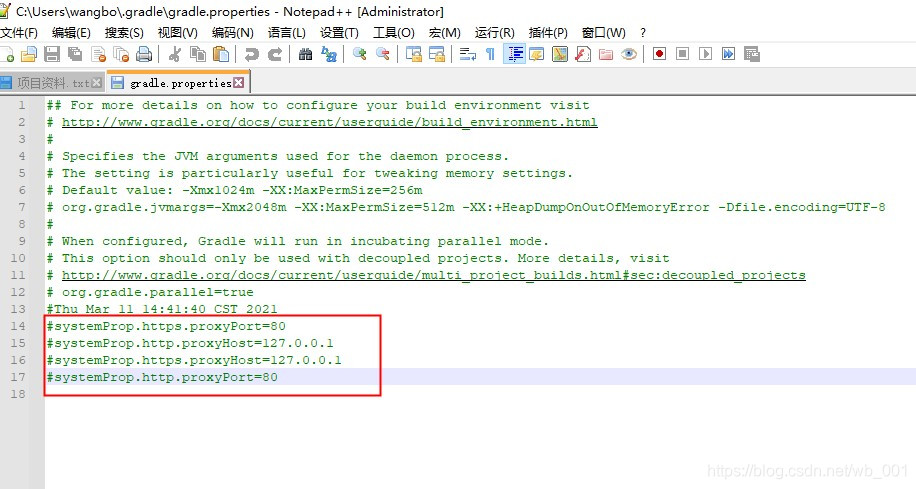Screen dimensions: 916x489
Task: Open Find with the binoculars icon
Action: click(306, 54)
